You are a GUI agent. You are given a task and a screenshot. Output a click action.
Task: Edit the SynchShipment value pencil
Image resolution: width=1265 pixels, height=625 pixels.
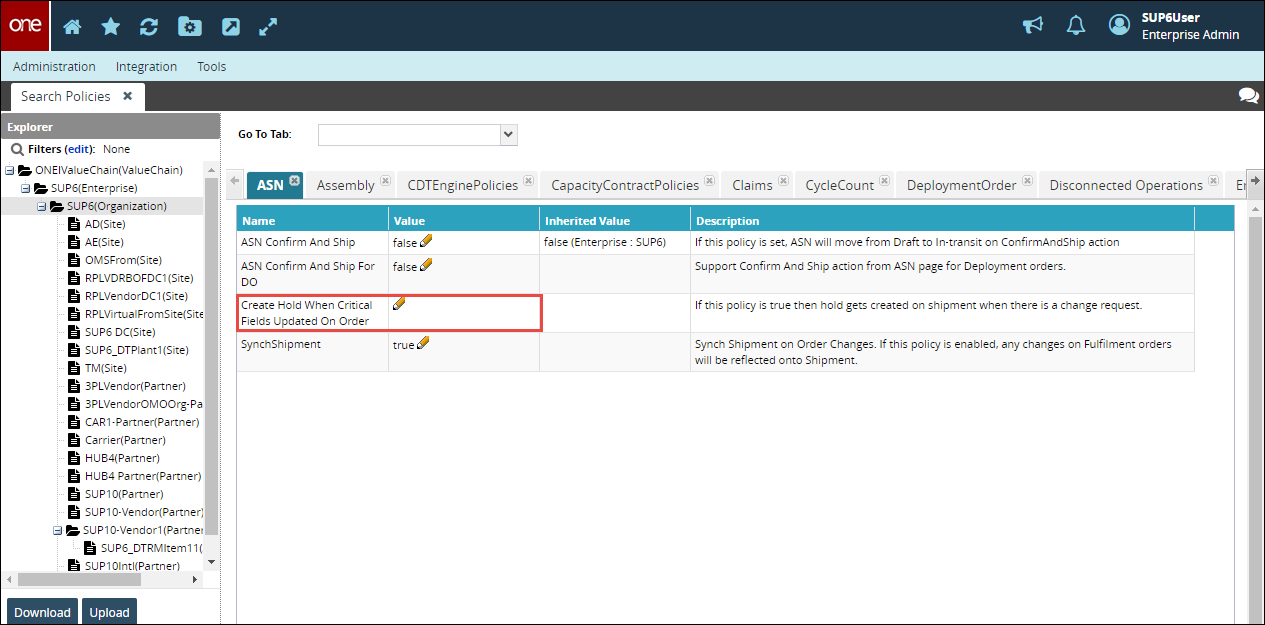[x=423, y=343]
